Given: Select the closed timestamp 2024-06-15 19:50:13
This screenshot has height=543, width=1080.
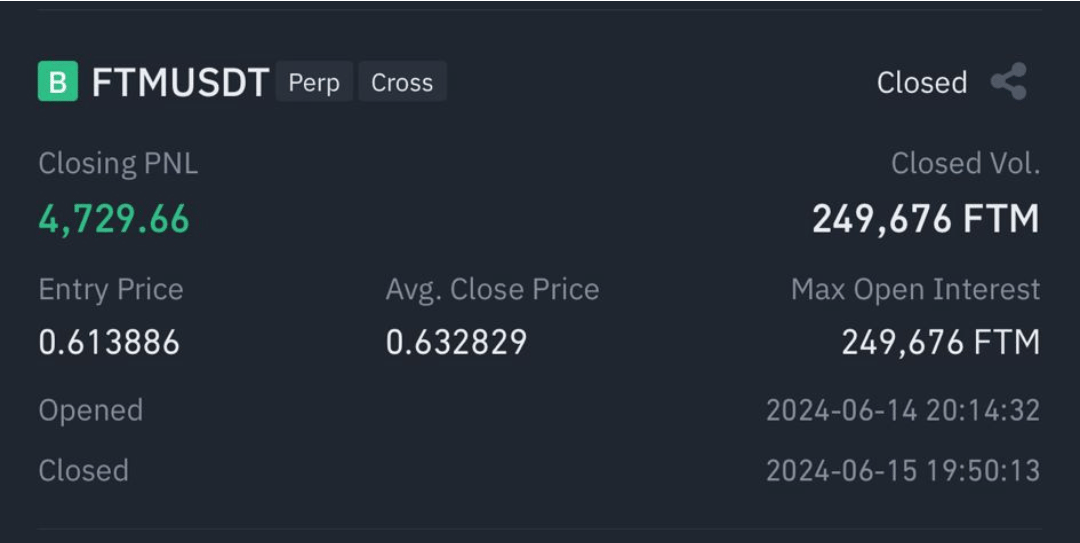Looking at the screenshot, I should (903, 471).
